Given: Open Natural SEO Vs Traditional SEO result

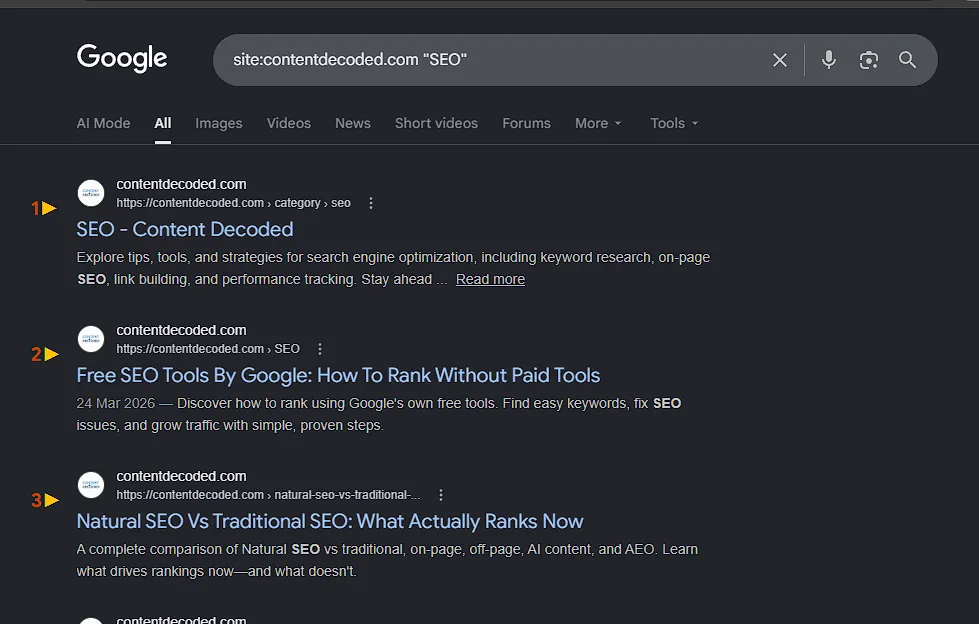Looking at the screenshot, I should (x=330, y=522).
